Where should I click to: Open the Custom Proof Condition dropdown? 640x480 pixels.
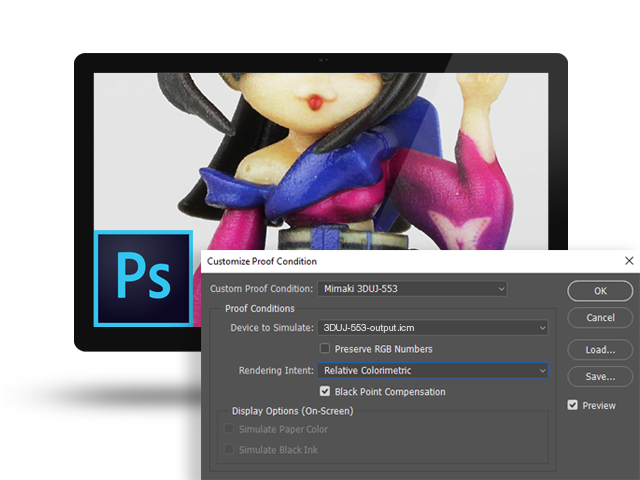click(x=411, y=289)
